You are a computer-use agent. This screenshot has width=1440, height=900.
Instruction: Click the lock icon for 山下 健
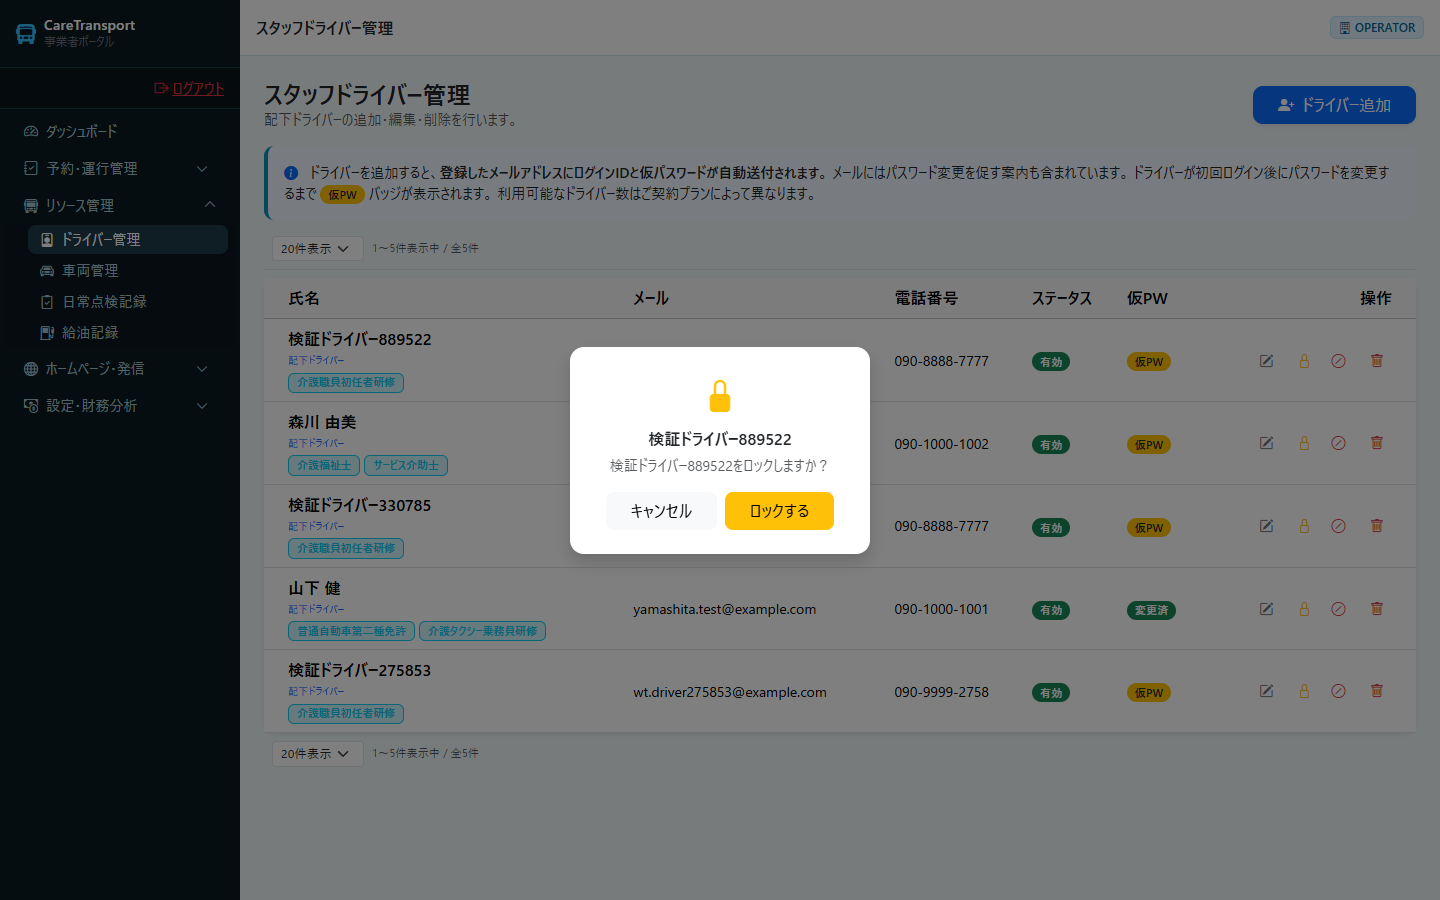pos(1304,609)
